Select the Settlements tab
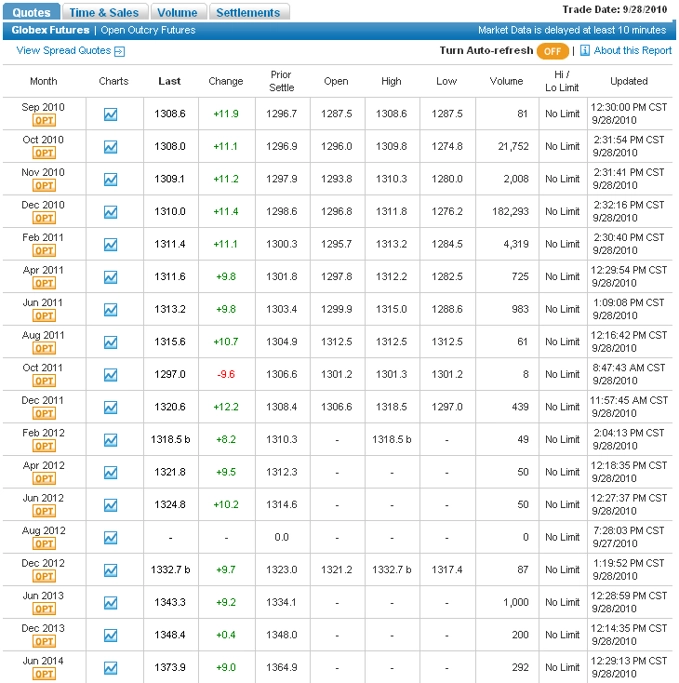This screenshot has height=683, width=679. 249,13
